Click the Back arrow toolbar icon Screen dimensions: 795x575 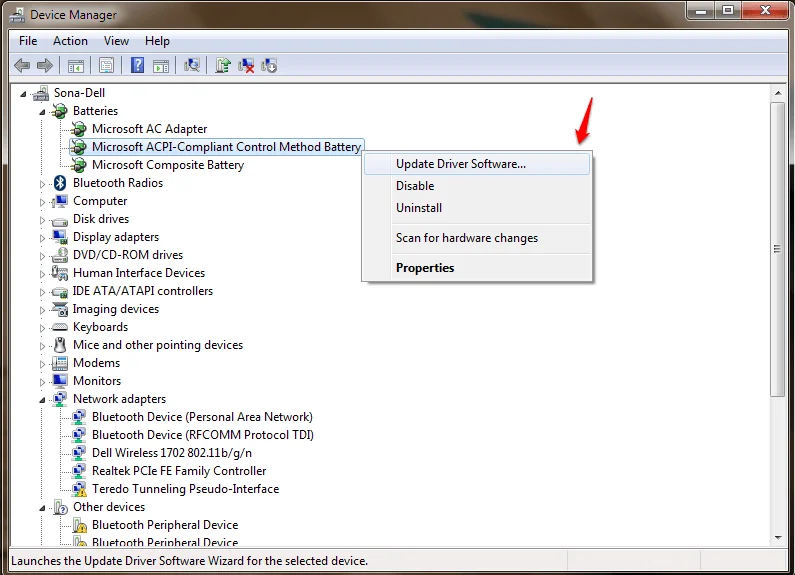[22, 65]
